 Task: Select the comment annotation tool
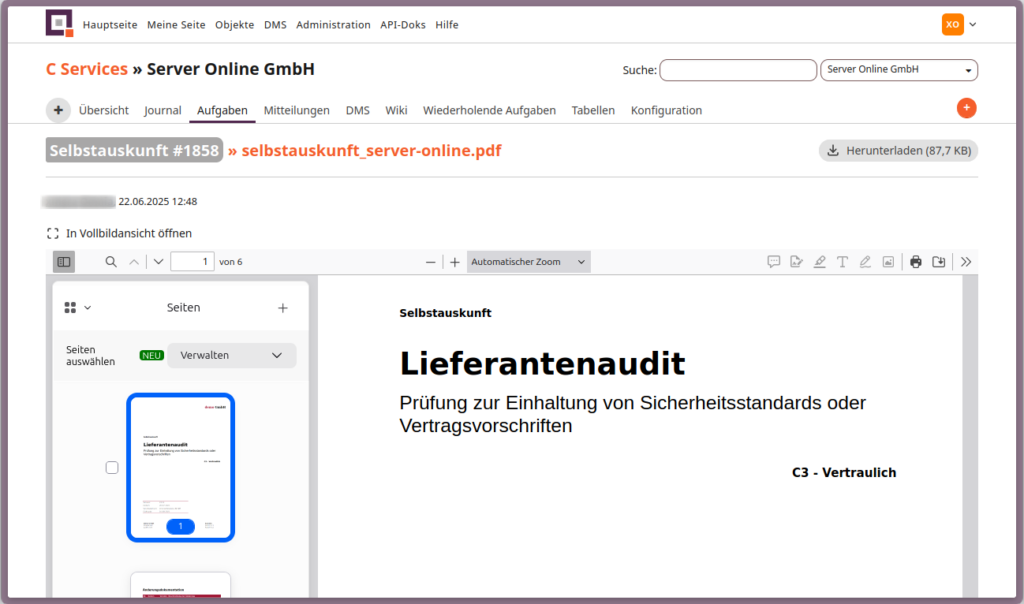pos(773,262)
